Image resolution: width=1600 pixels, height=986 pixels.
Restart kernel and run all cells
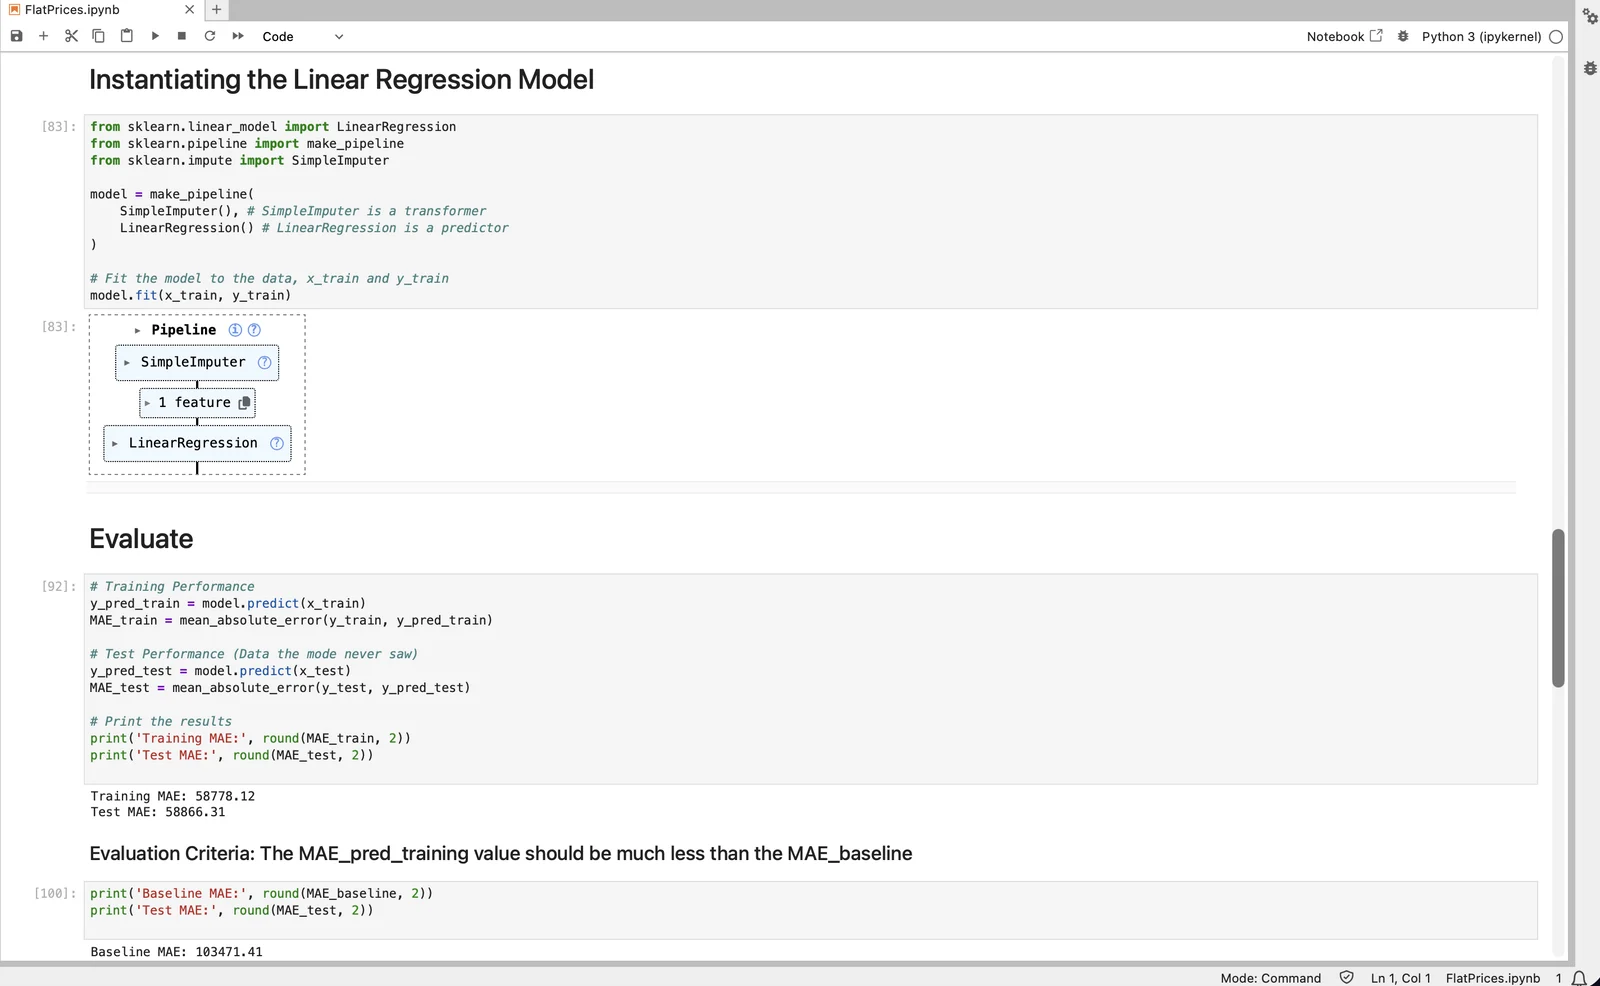click(238, 36)
